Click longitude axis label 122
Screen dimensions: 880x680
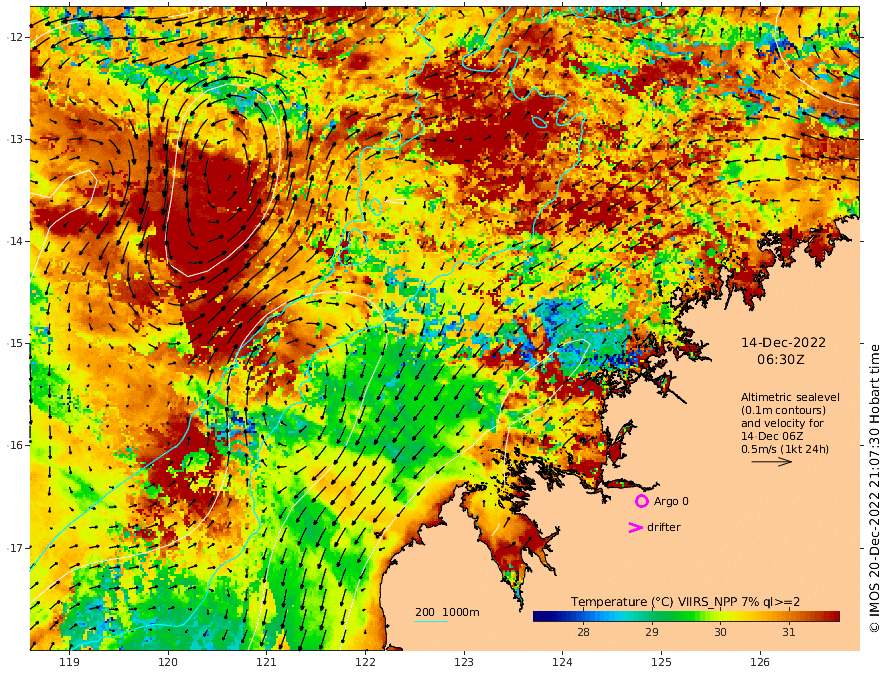point(365,662)
